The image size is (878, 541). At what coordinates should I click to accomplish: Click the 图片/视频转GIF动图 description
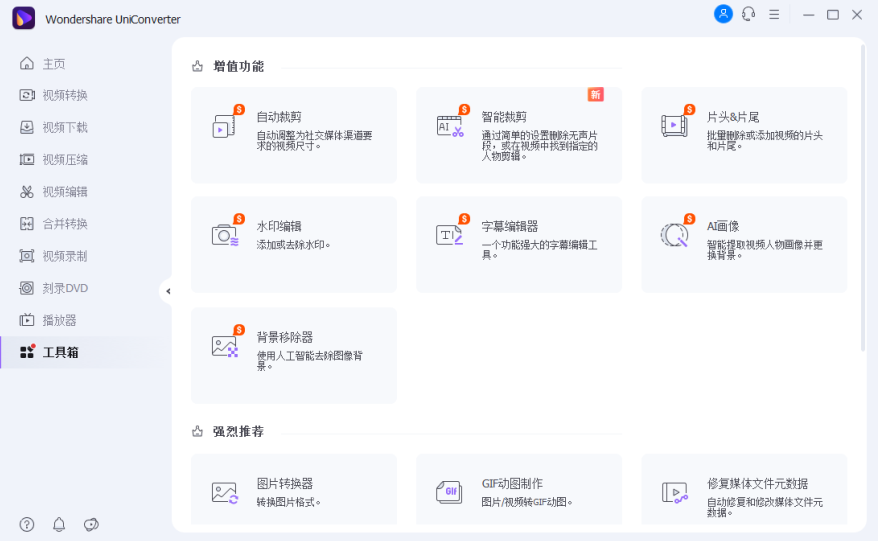click(527, 502)
